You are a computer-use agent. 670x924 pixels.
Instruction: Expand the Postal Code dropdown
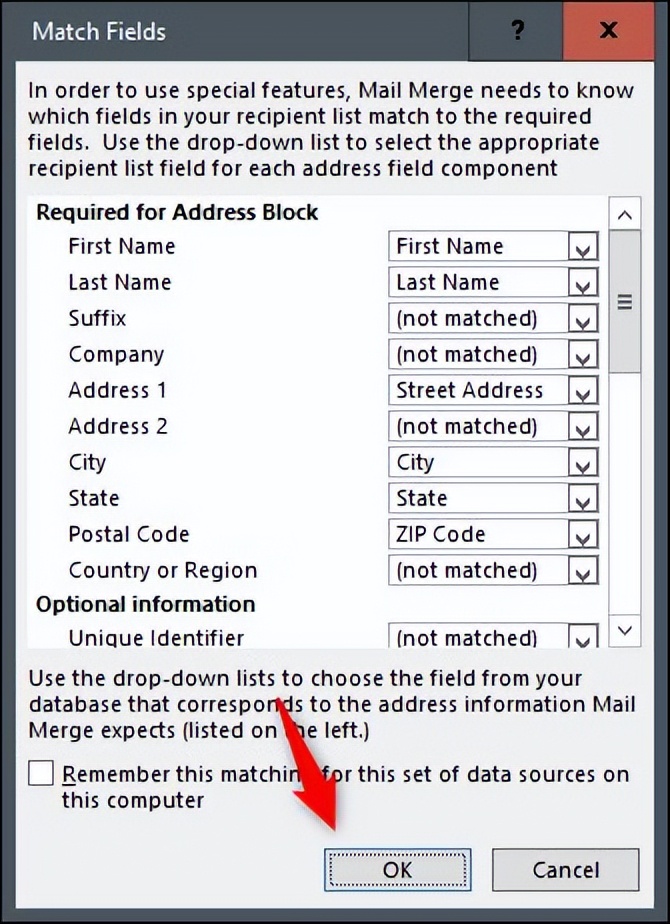point(583,535)
